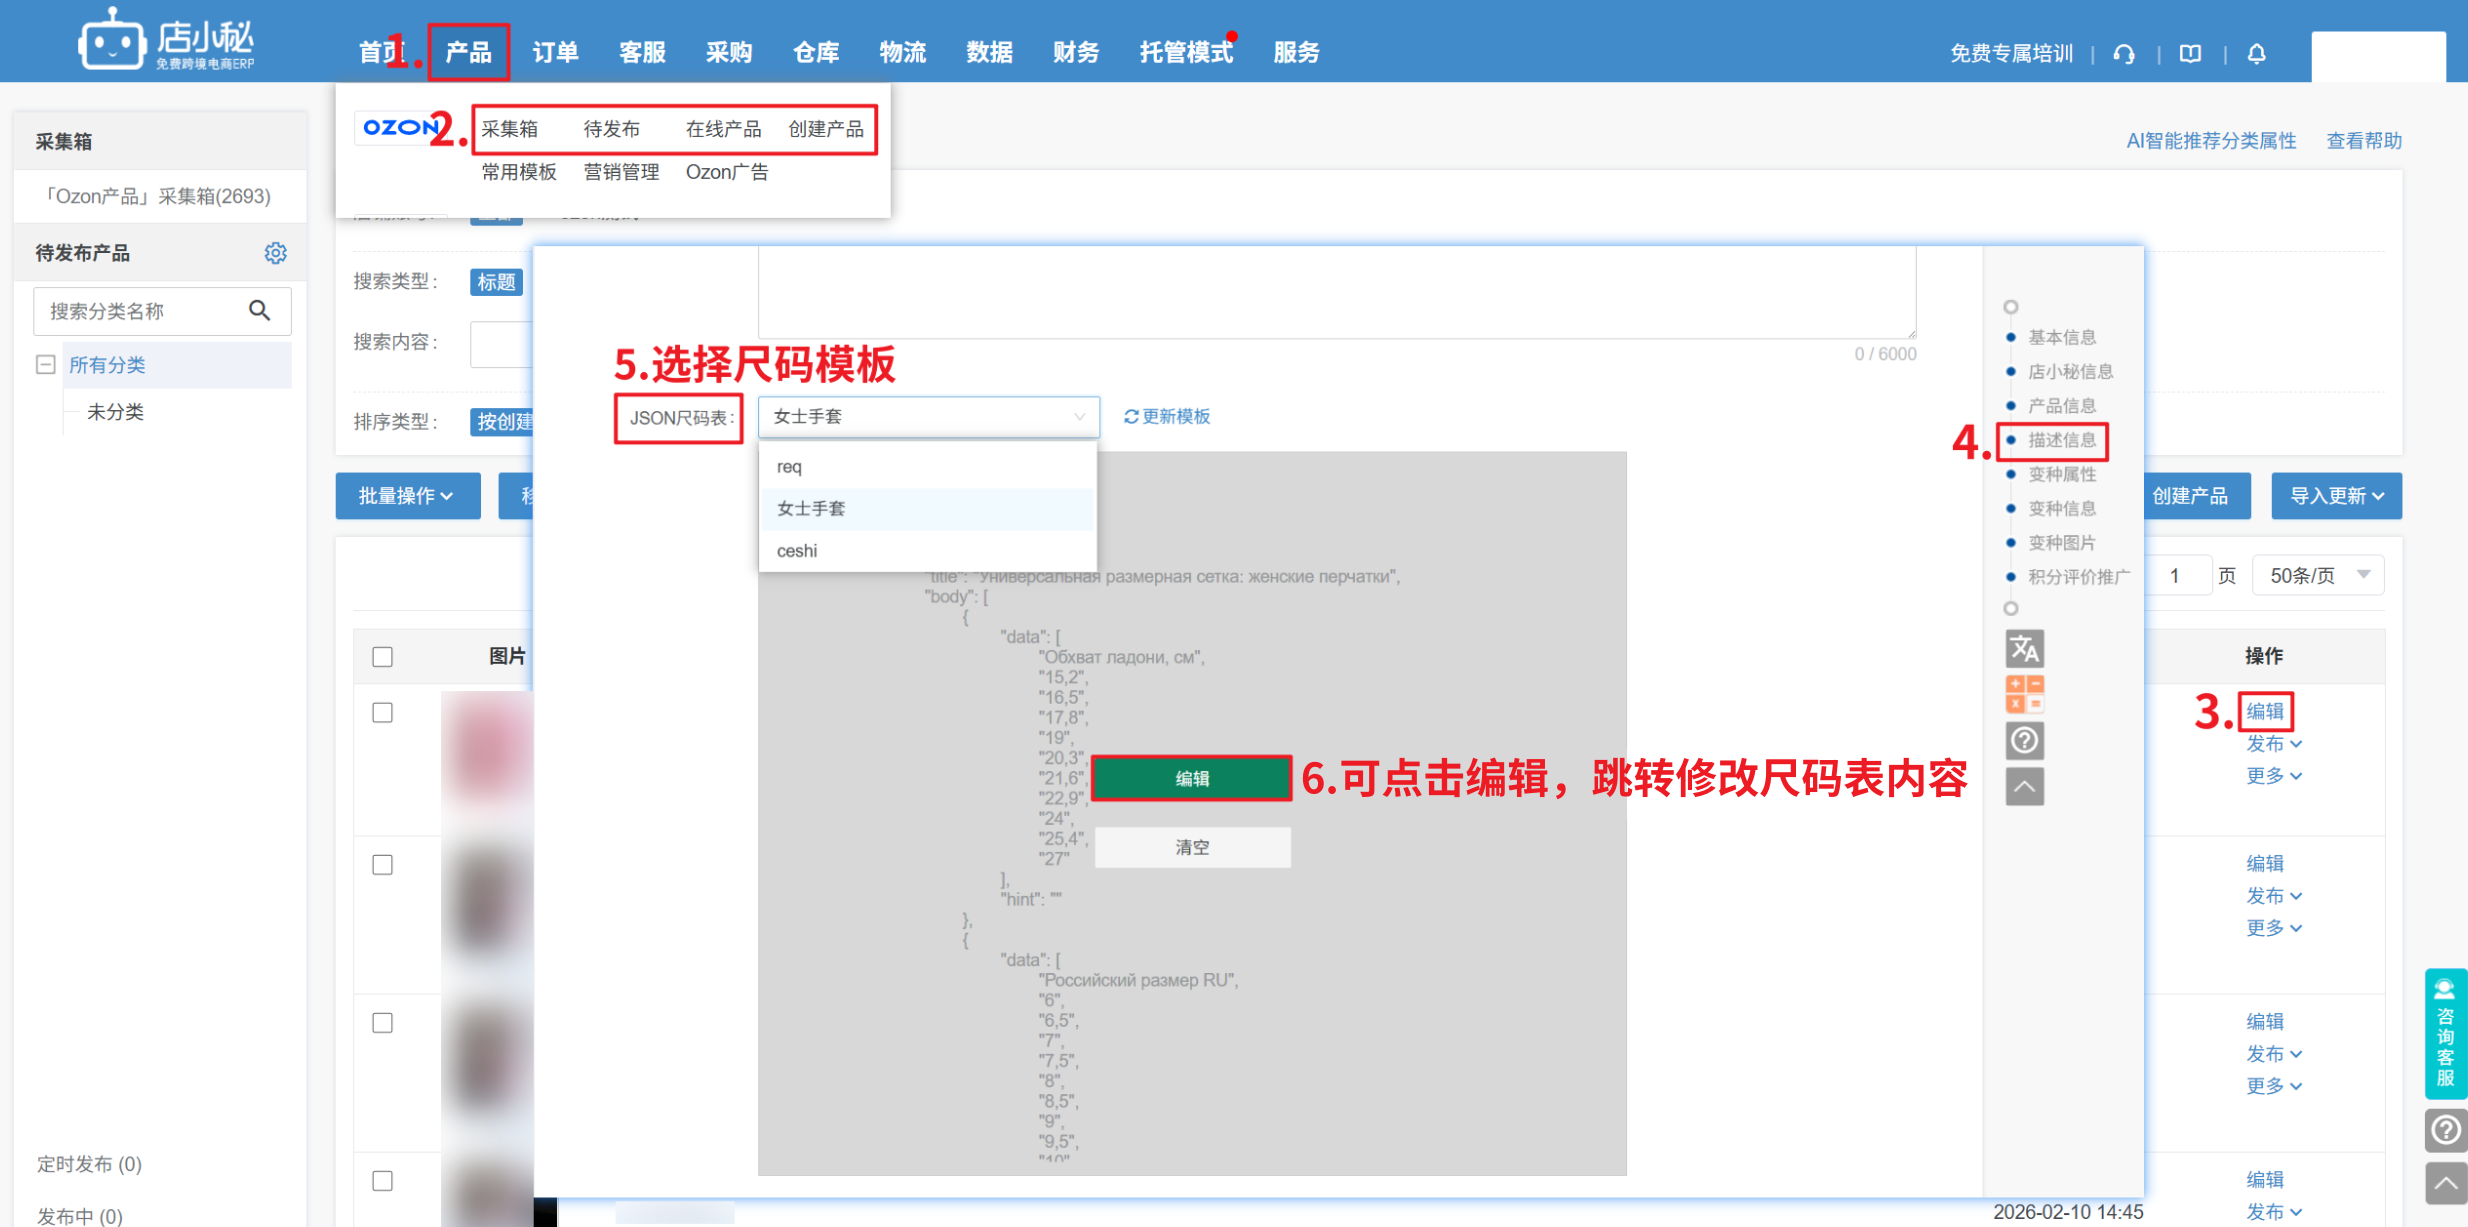Click the green 编辑 button over size table
2468x1227 pixels.
1191,779
